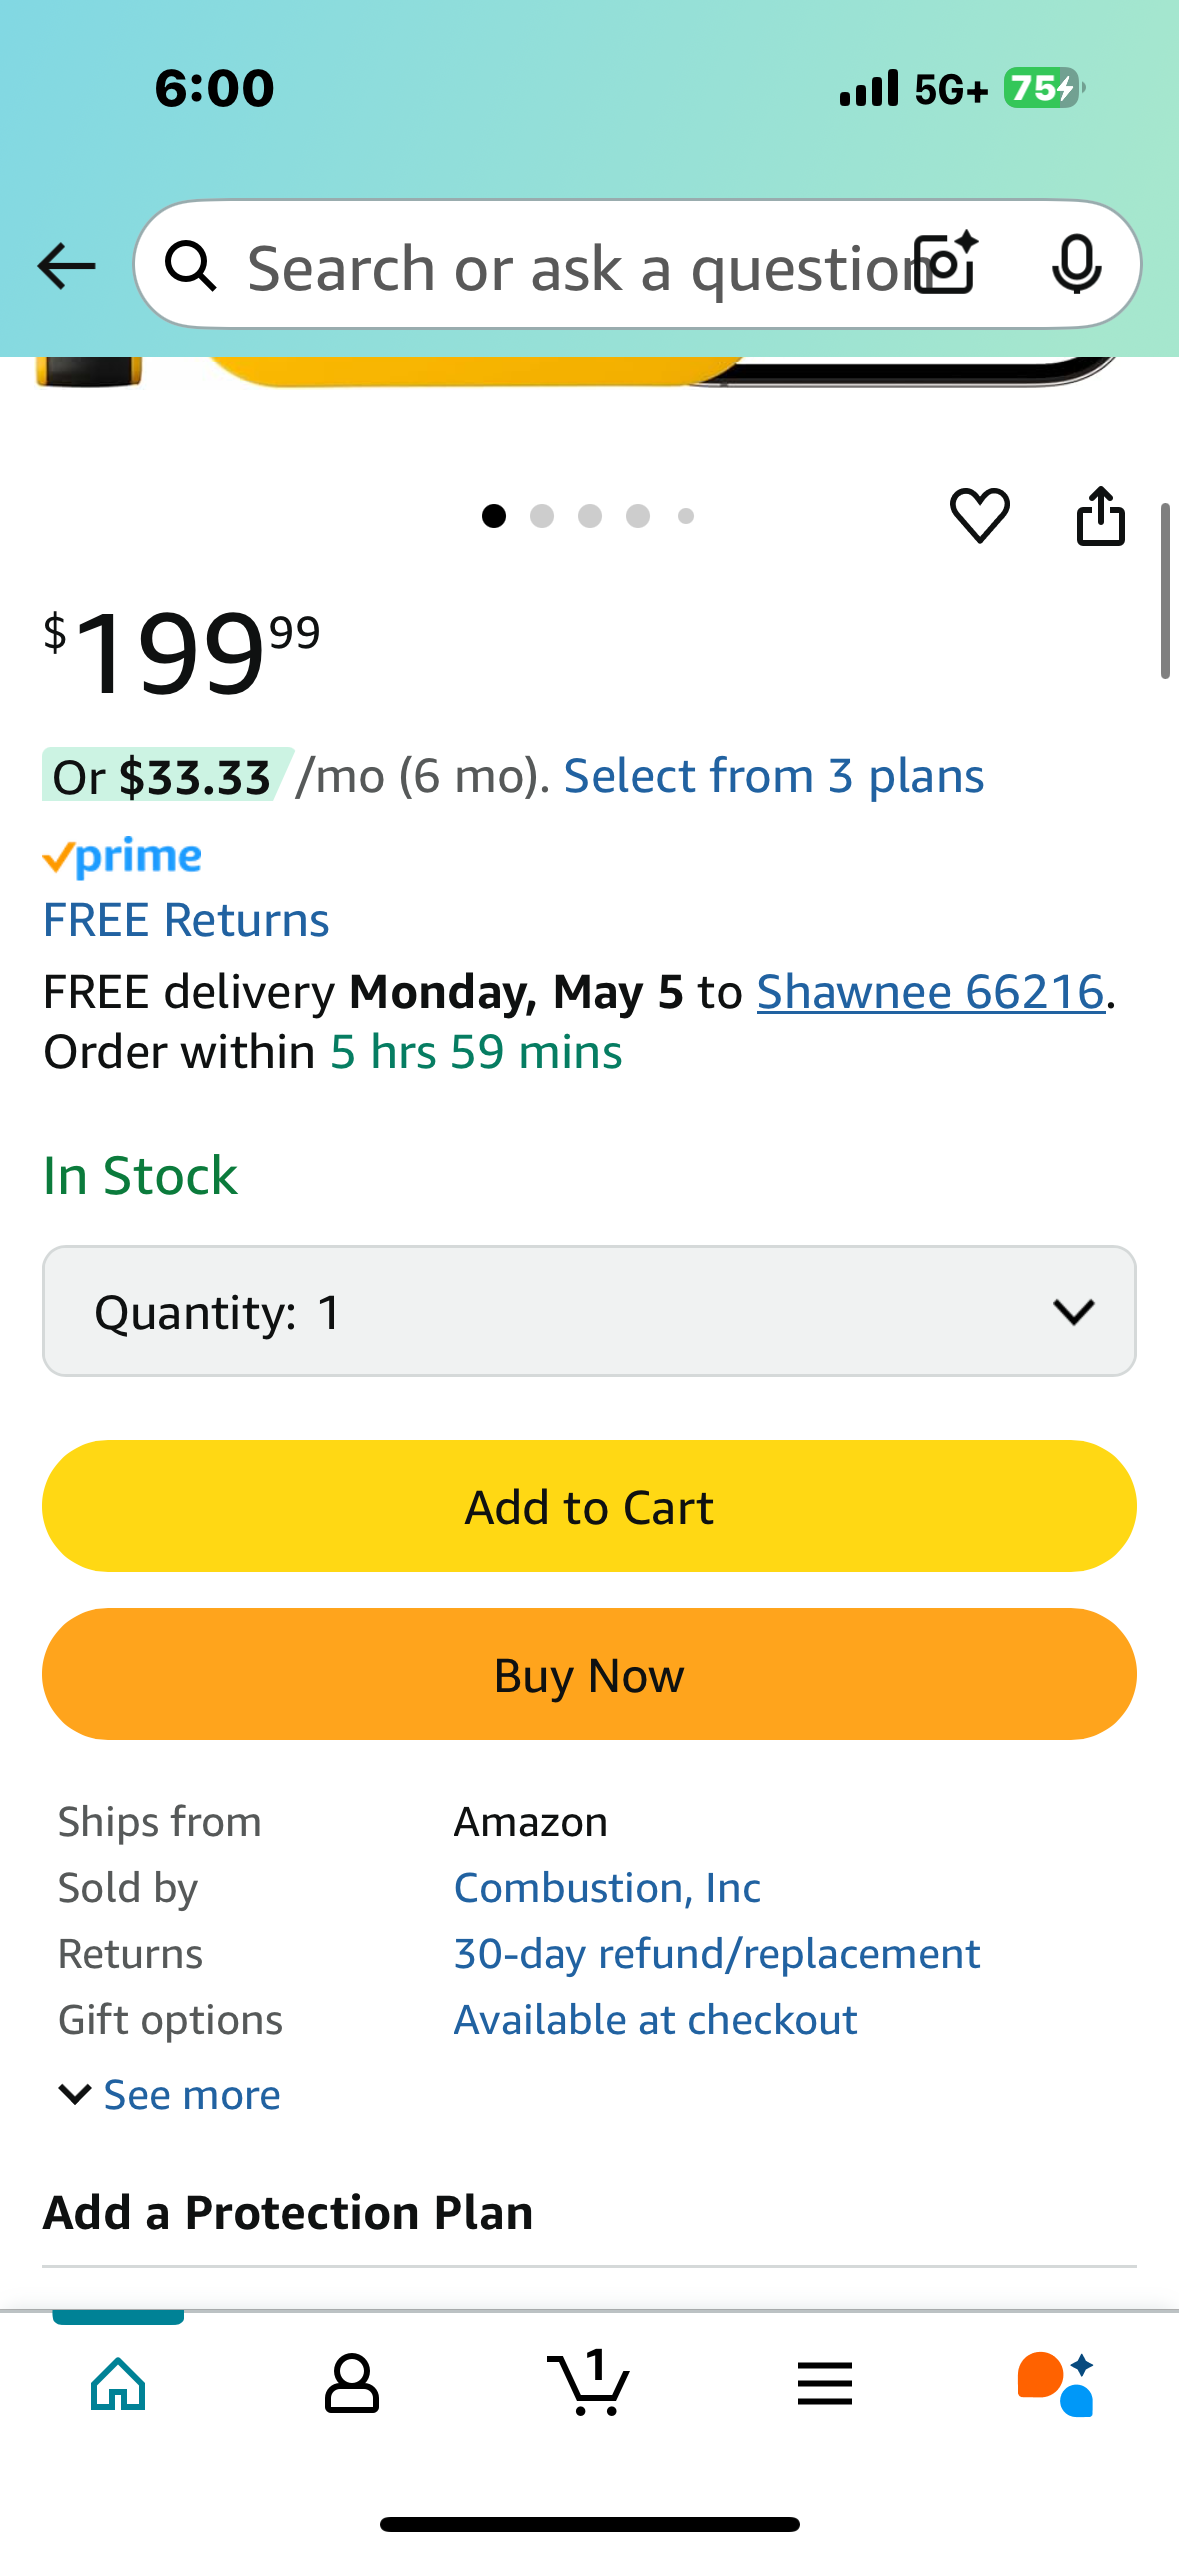The width and height of the screenshot is (1179, 2556).
Task: Open the account profile tab
Action: click(x=352, y=2384)
